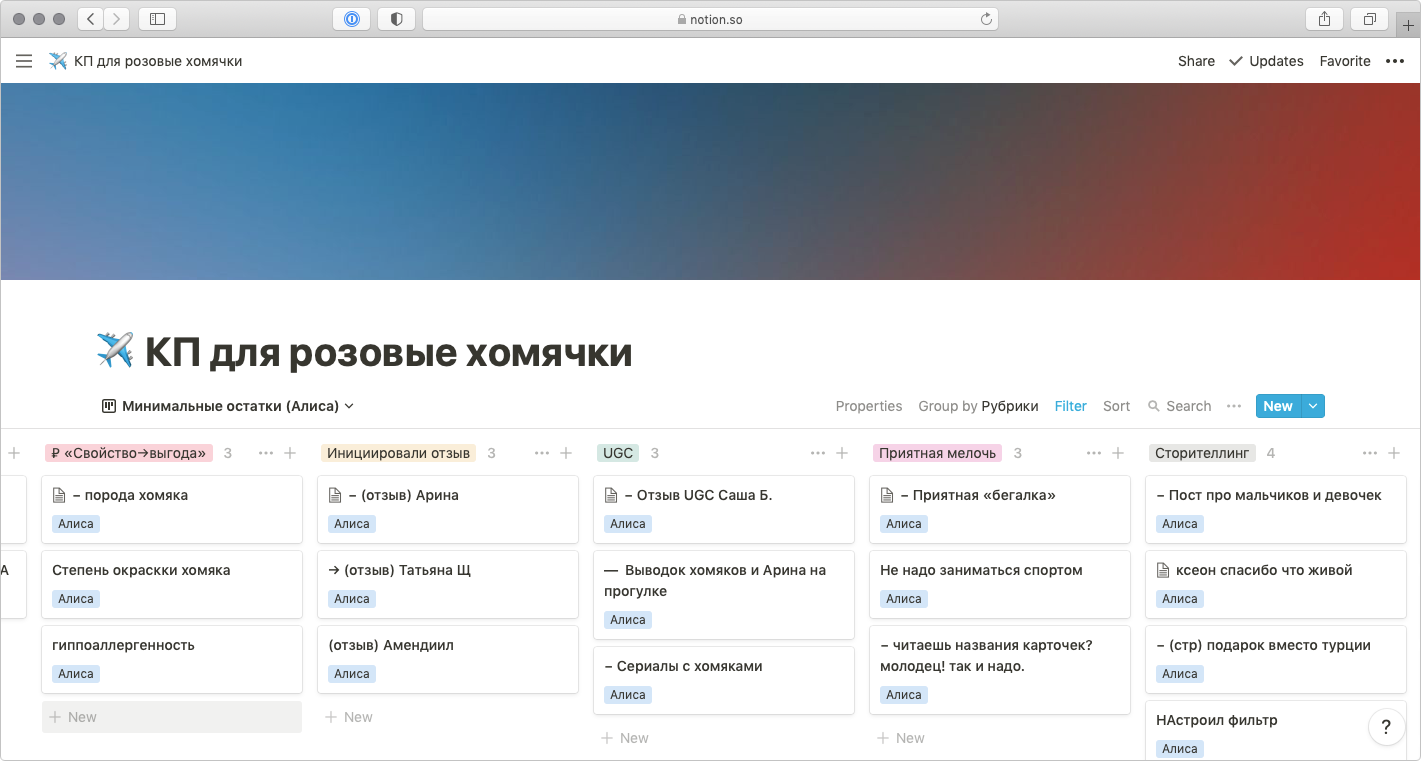Image resolution: width=1421 pixels, height=761 pixels.
Task: Open the card НАстроил фильтр
Action: [x=1276, y=731]
